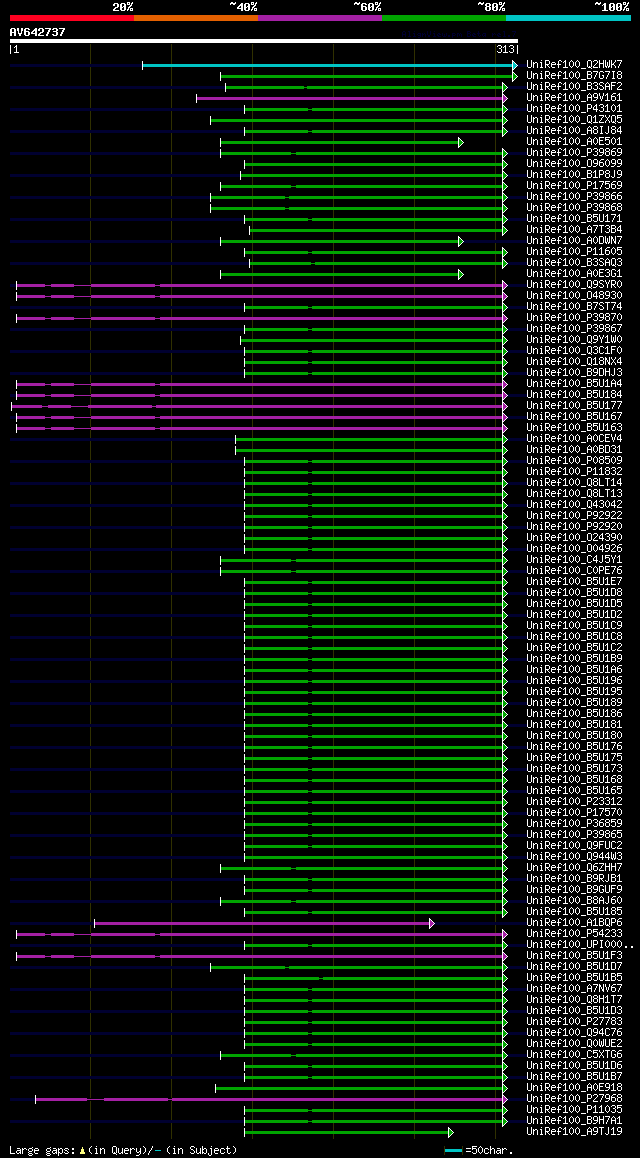Click the UniRef100_A7NV67 hit label
Viewport: 640px width, 1158px height.
coord(574,989)
